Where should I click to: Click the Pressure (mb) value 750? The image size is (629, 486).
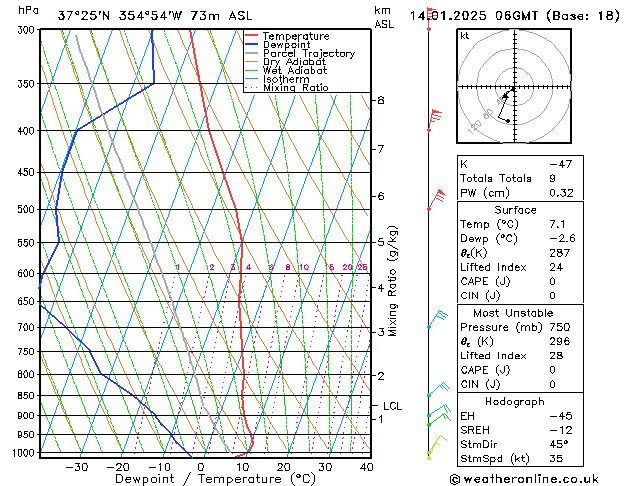click(560, 327)
